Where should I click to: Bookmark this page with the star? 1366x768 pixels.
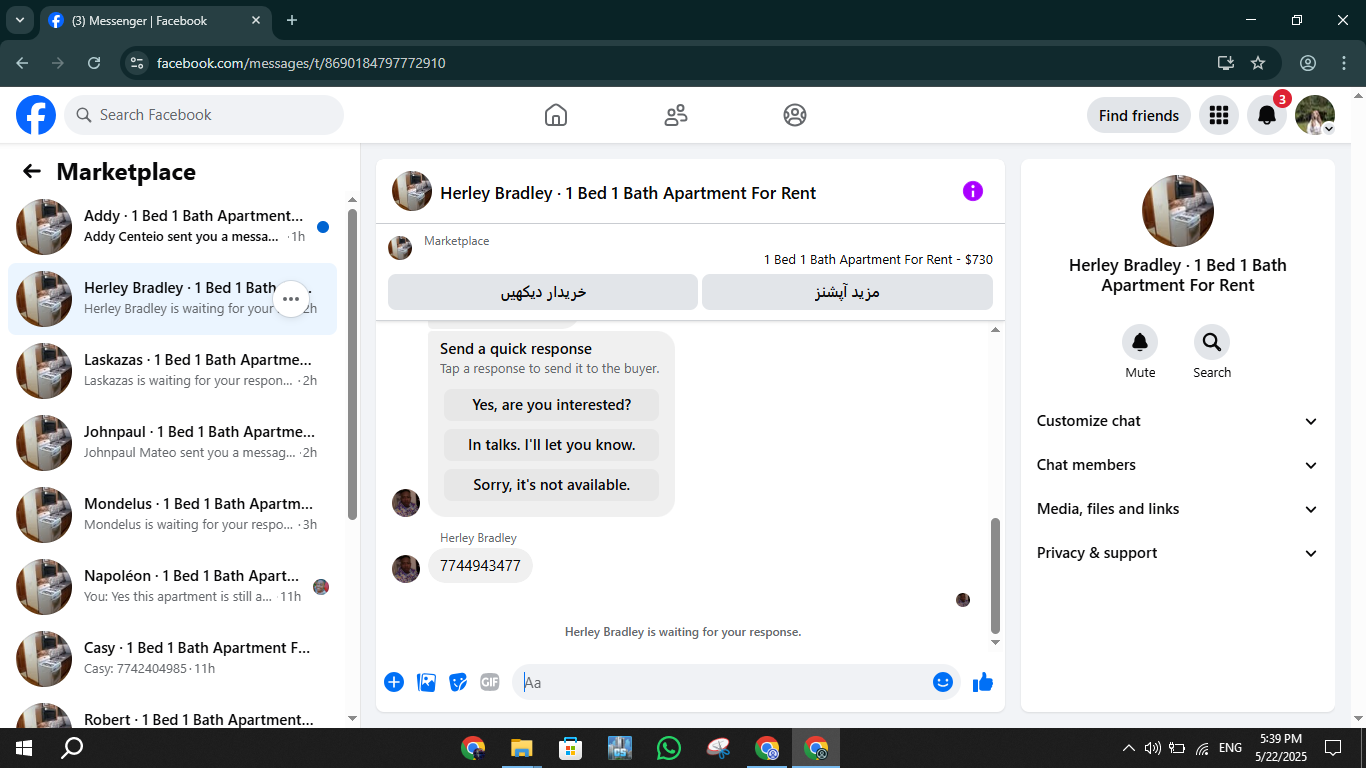pyautogui.click(x=1258, y=63)
